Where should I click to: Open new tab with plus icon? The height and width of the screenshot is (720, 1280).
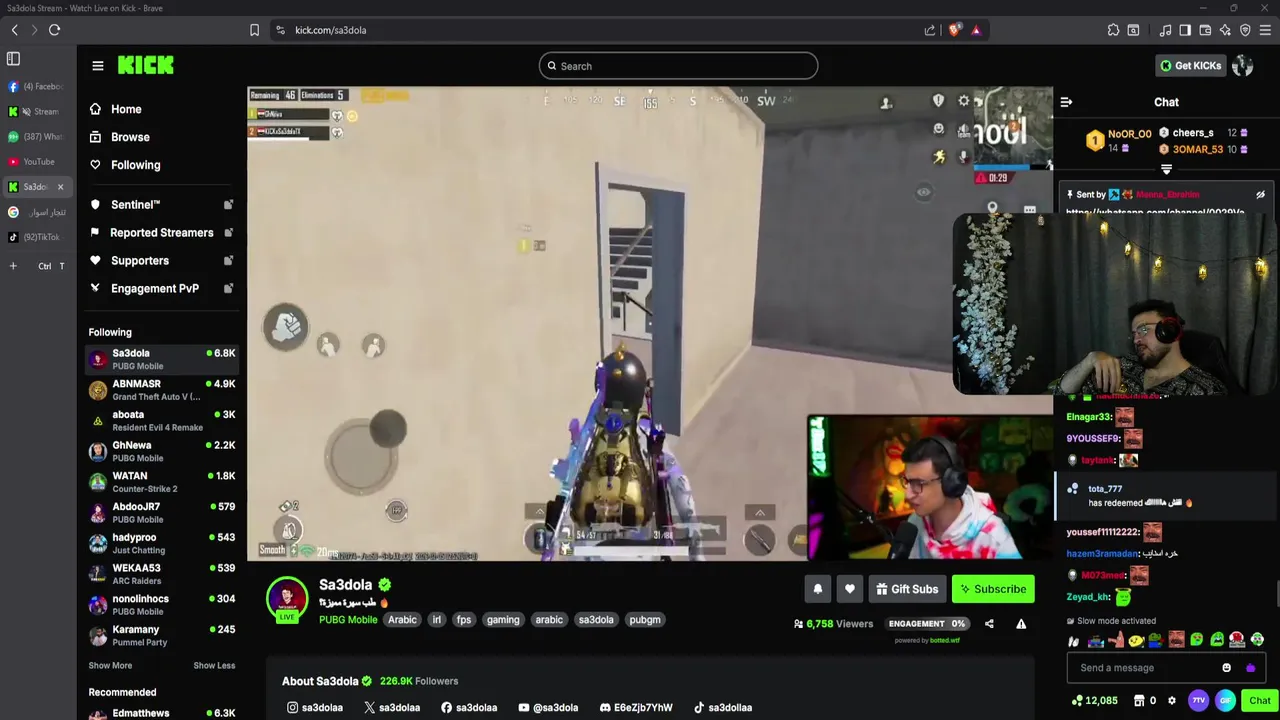[x=13, y=266]
